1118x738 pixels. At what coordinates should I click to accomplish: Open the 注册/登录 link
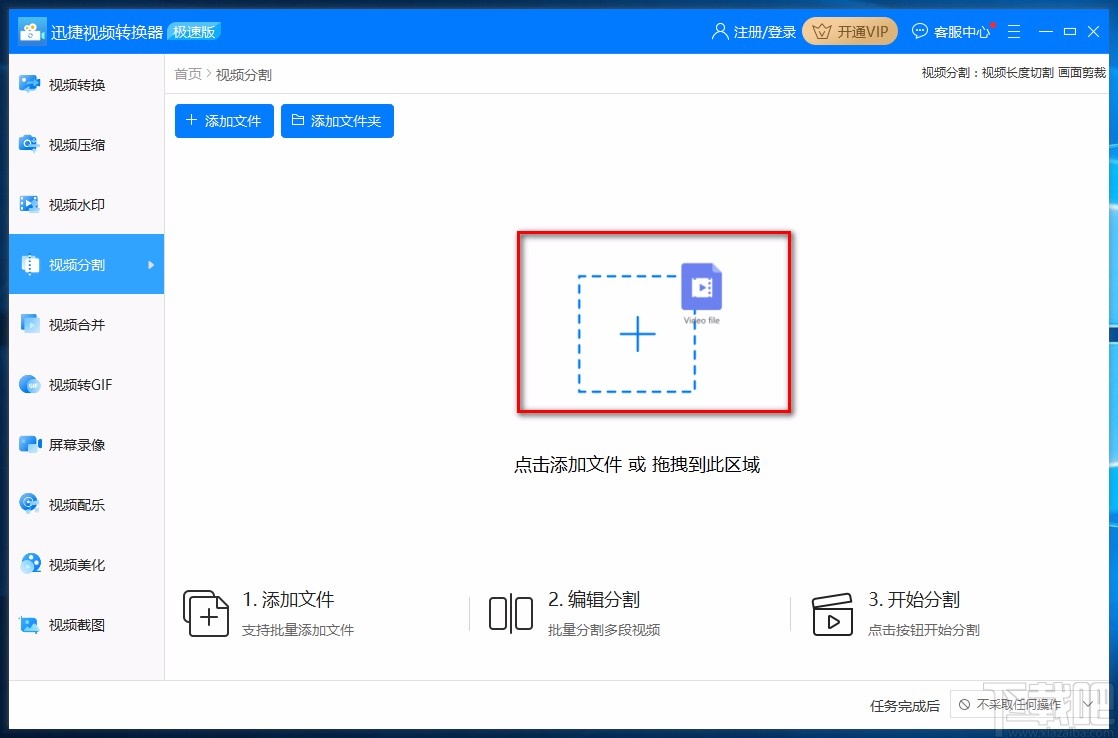pyautogui.click(x=753, y=31)
